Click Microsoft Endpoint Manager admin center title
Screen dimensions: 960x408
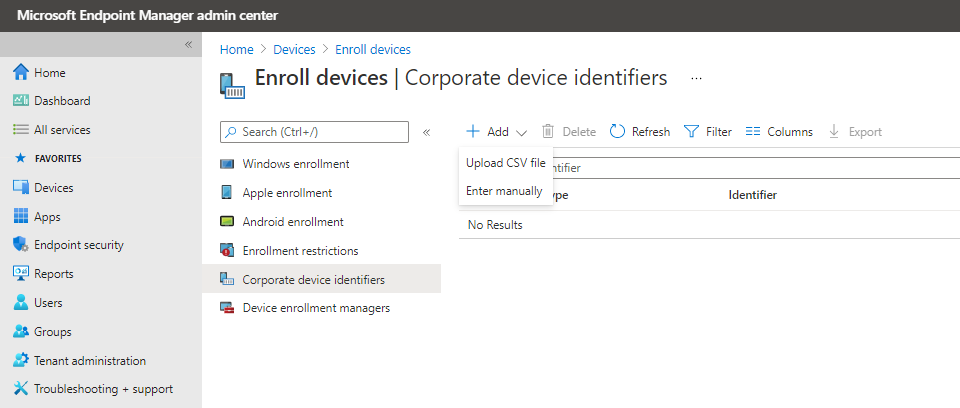[x=148, y=15]
